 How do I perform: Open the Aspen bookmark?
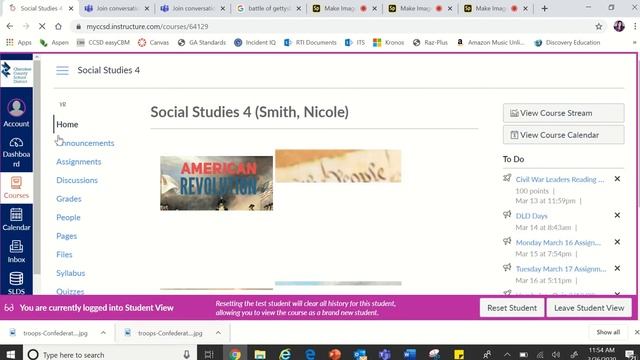(54, 42)
